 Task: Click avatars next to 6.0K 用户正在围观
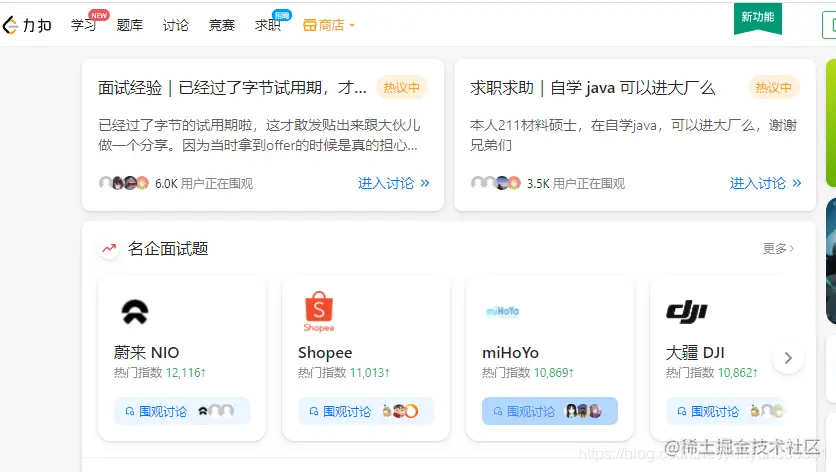[124, 183]
